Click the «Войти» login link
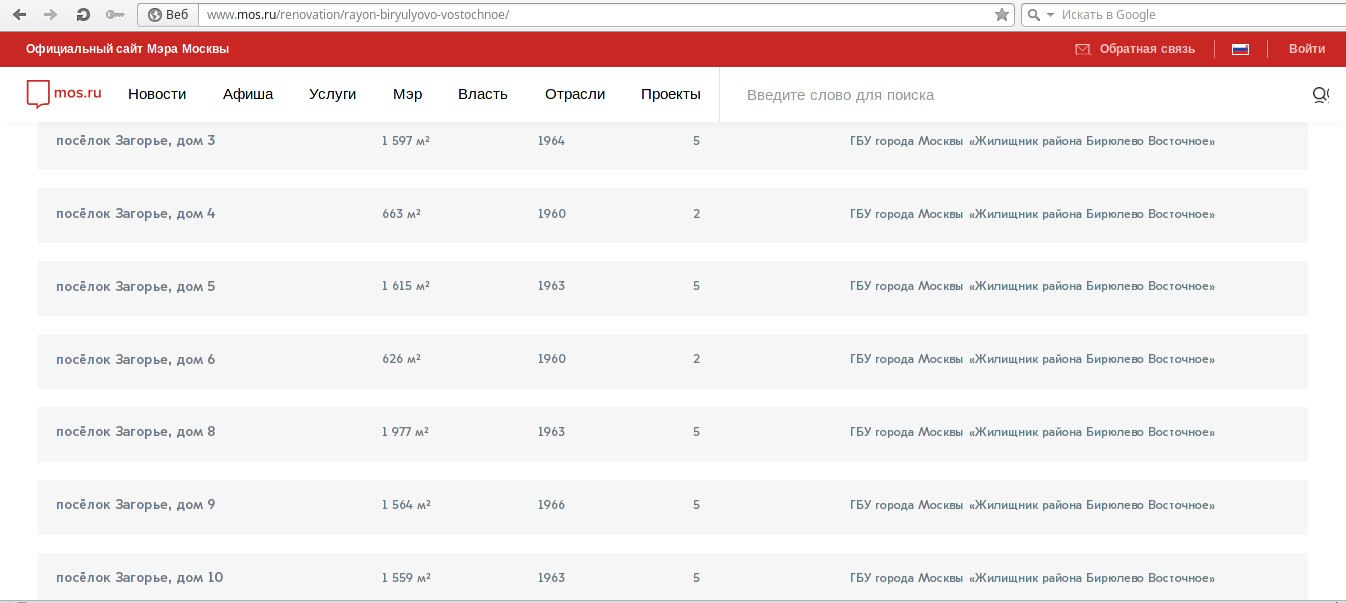The image size is (1346, 603). click(1306, 49)
